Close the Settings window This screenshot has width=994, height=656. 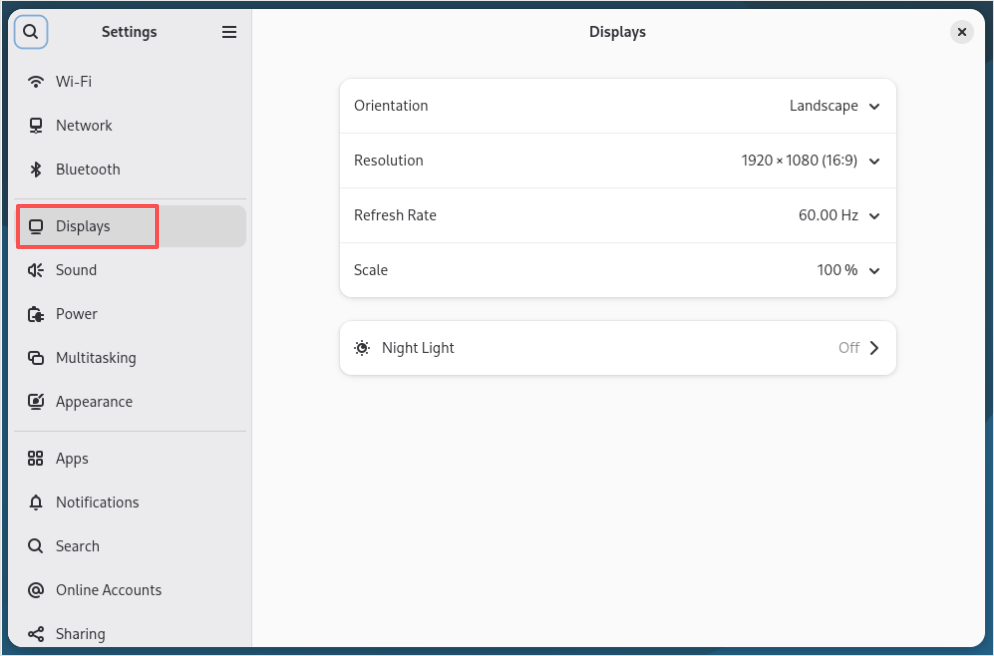(961, 32)
